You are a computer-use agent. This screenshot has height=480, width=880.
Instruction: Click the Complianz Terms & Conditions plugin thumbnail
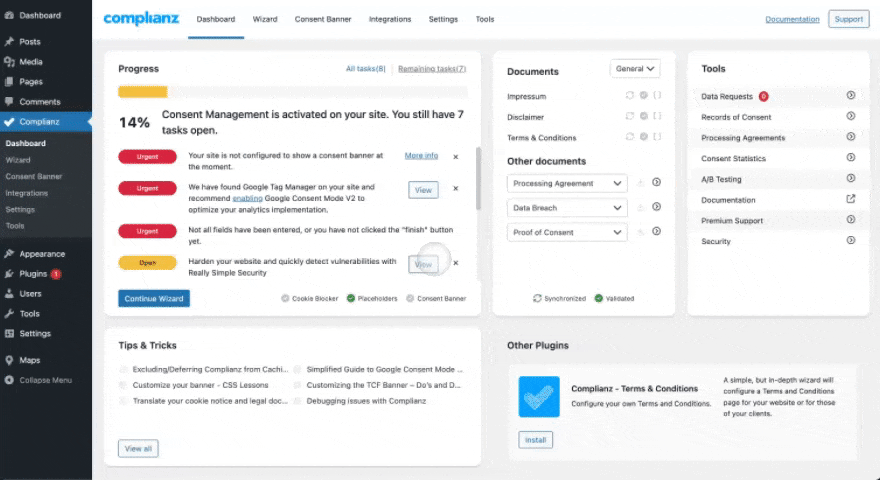[x=539, y=396]
